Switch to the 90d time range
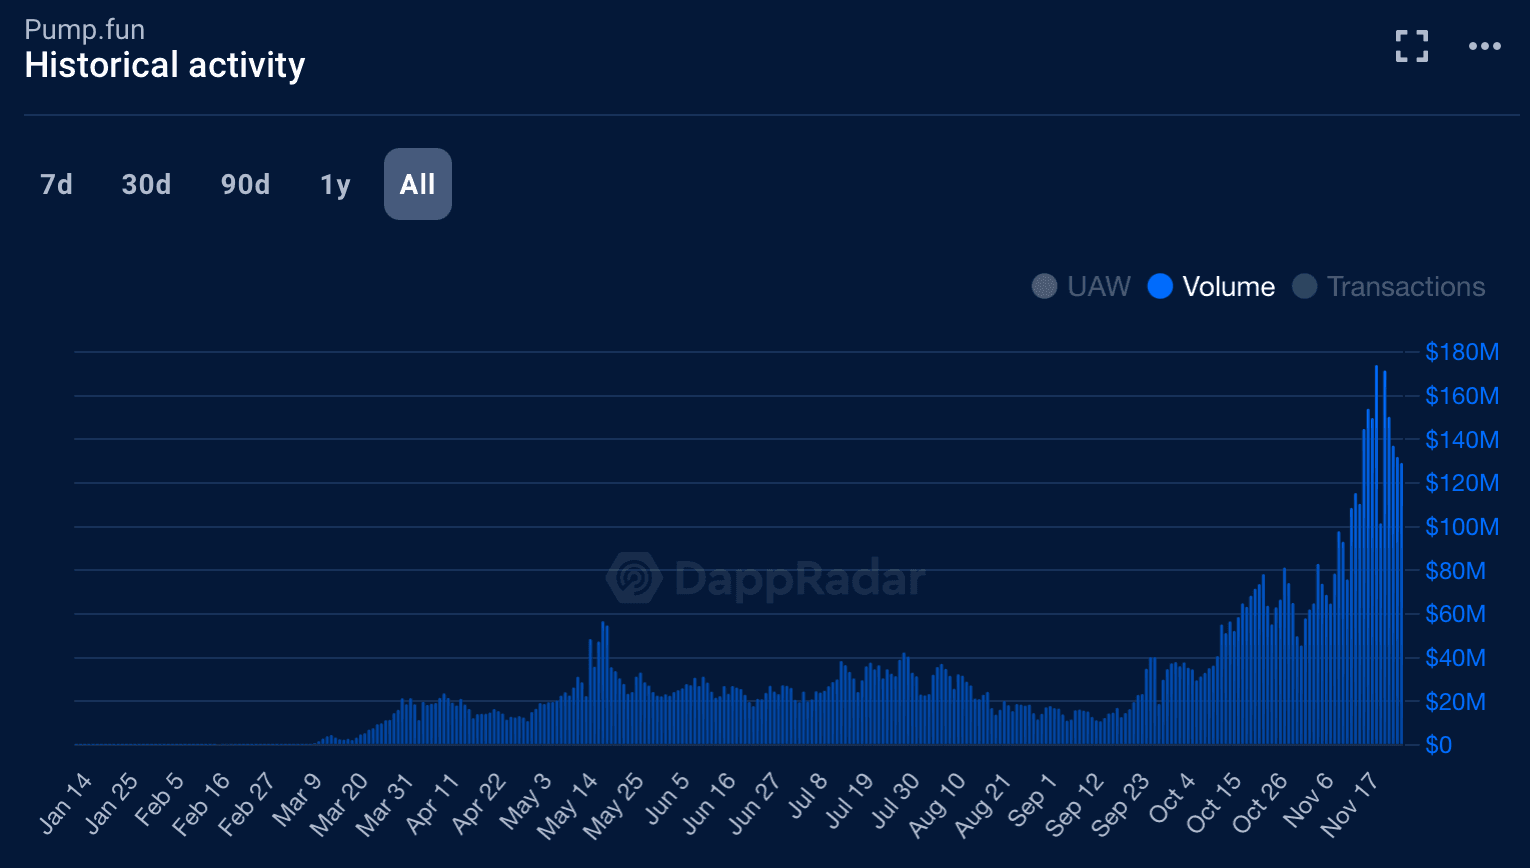The image size is (1530, 868). pos(245,184)
